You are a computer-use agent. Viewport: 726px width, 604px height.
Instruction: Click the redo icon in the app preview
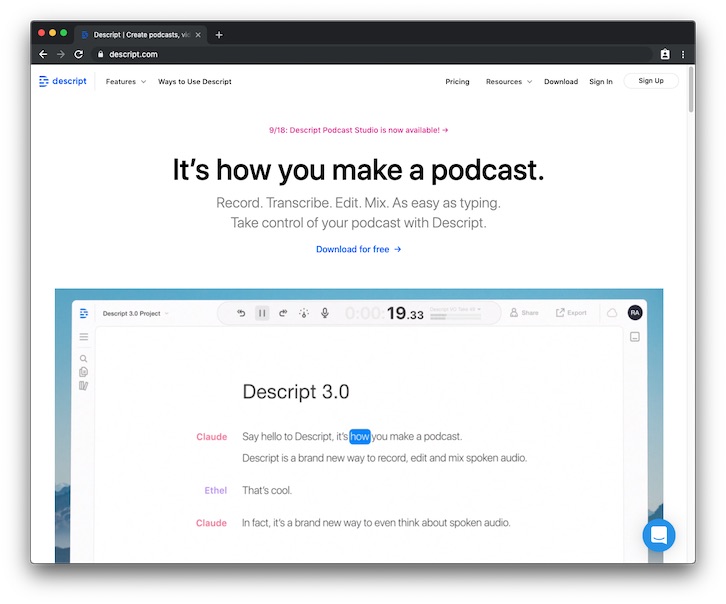click(283, 313)
